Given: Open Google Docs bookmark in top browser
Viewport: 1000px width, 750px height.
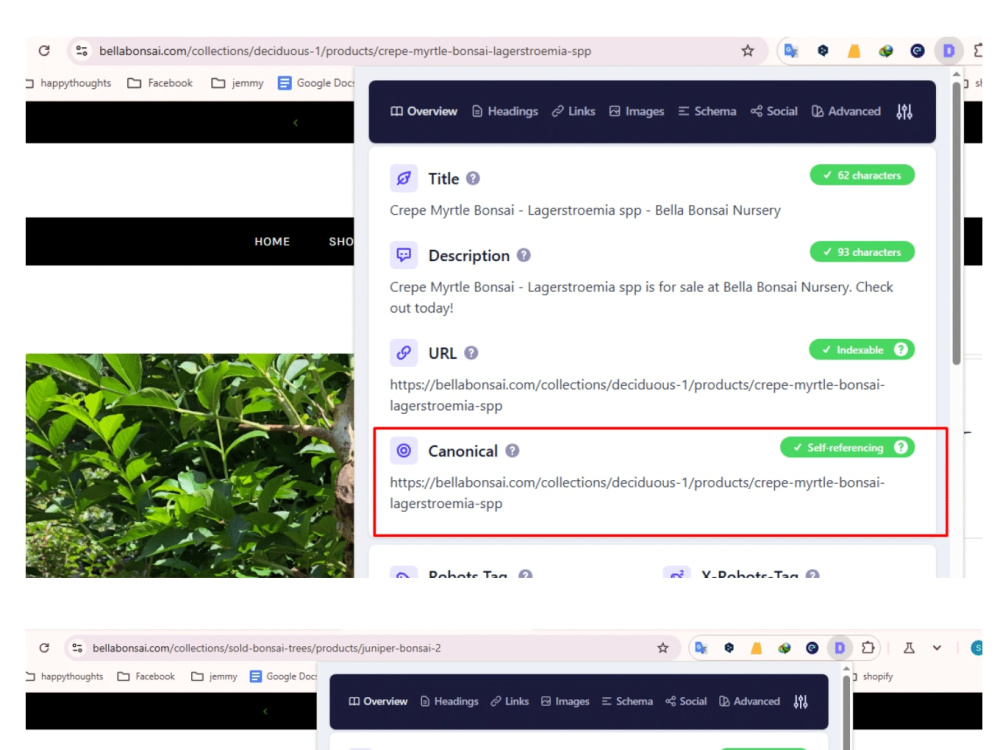Looking at the screenshot, I should pos(316,83).
